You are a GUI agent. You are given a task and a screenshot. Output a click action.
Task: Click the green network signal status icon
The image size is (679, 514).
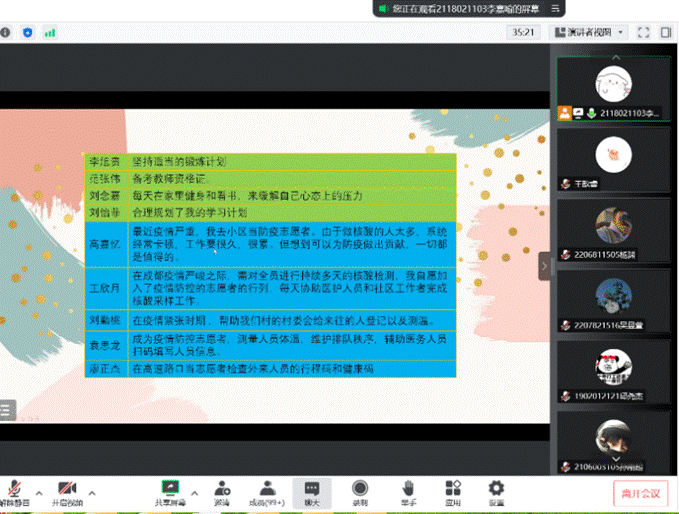click(49, 32)
